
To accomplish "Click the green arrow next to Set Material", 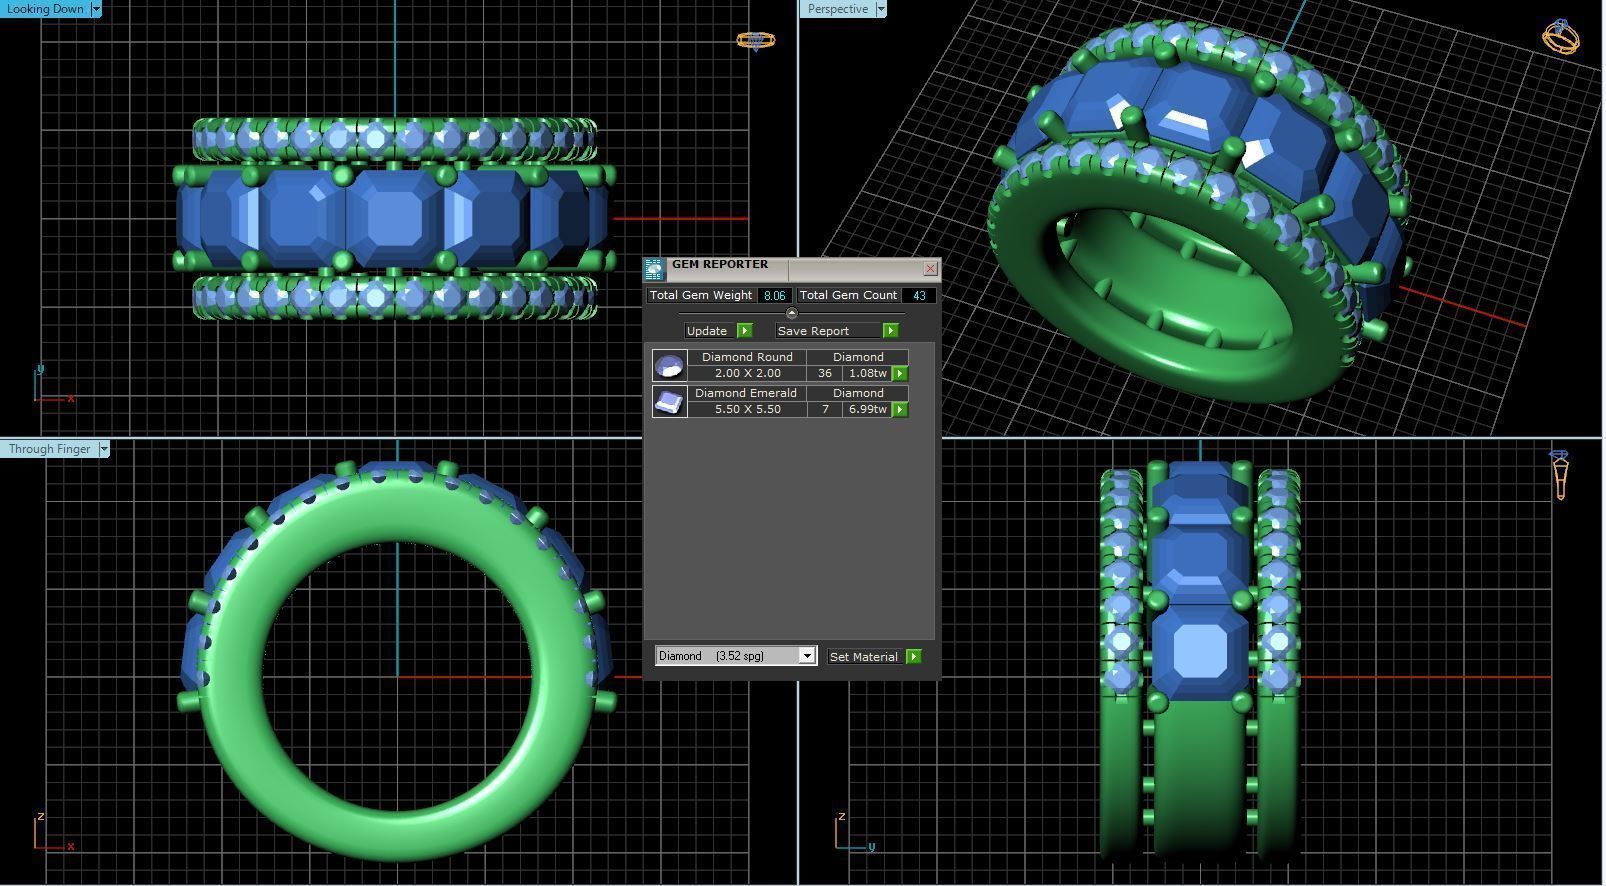I will pyautogui.click(x=913, y=657).
